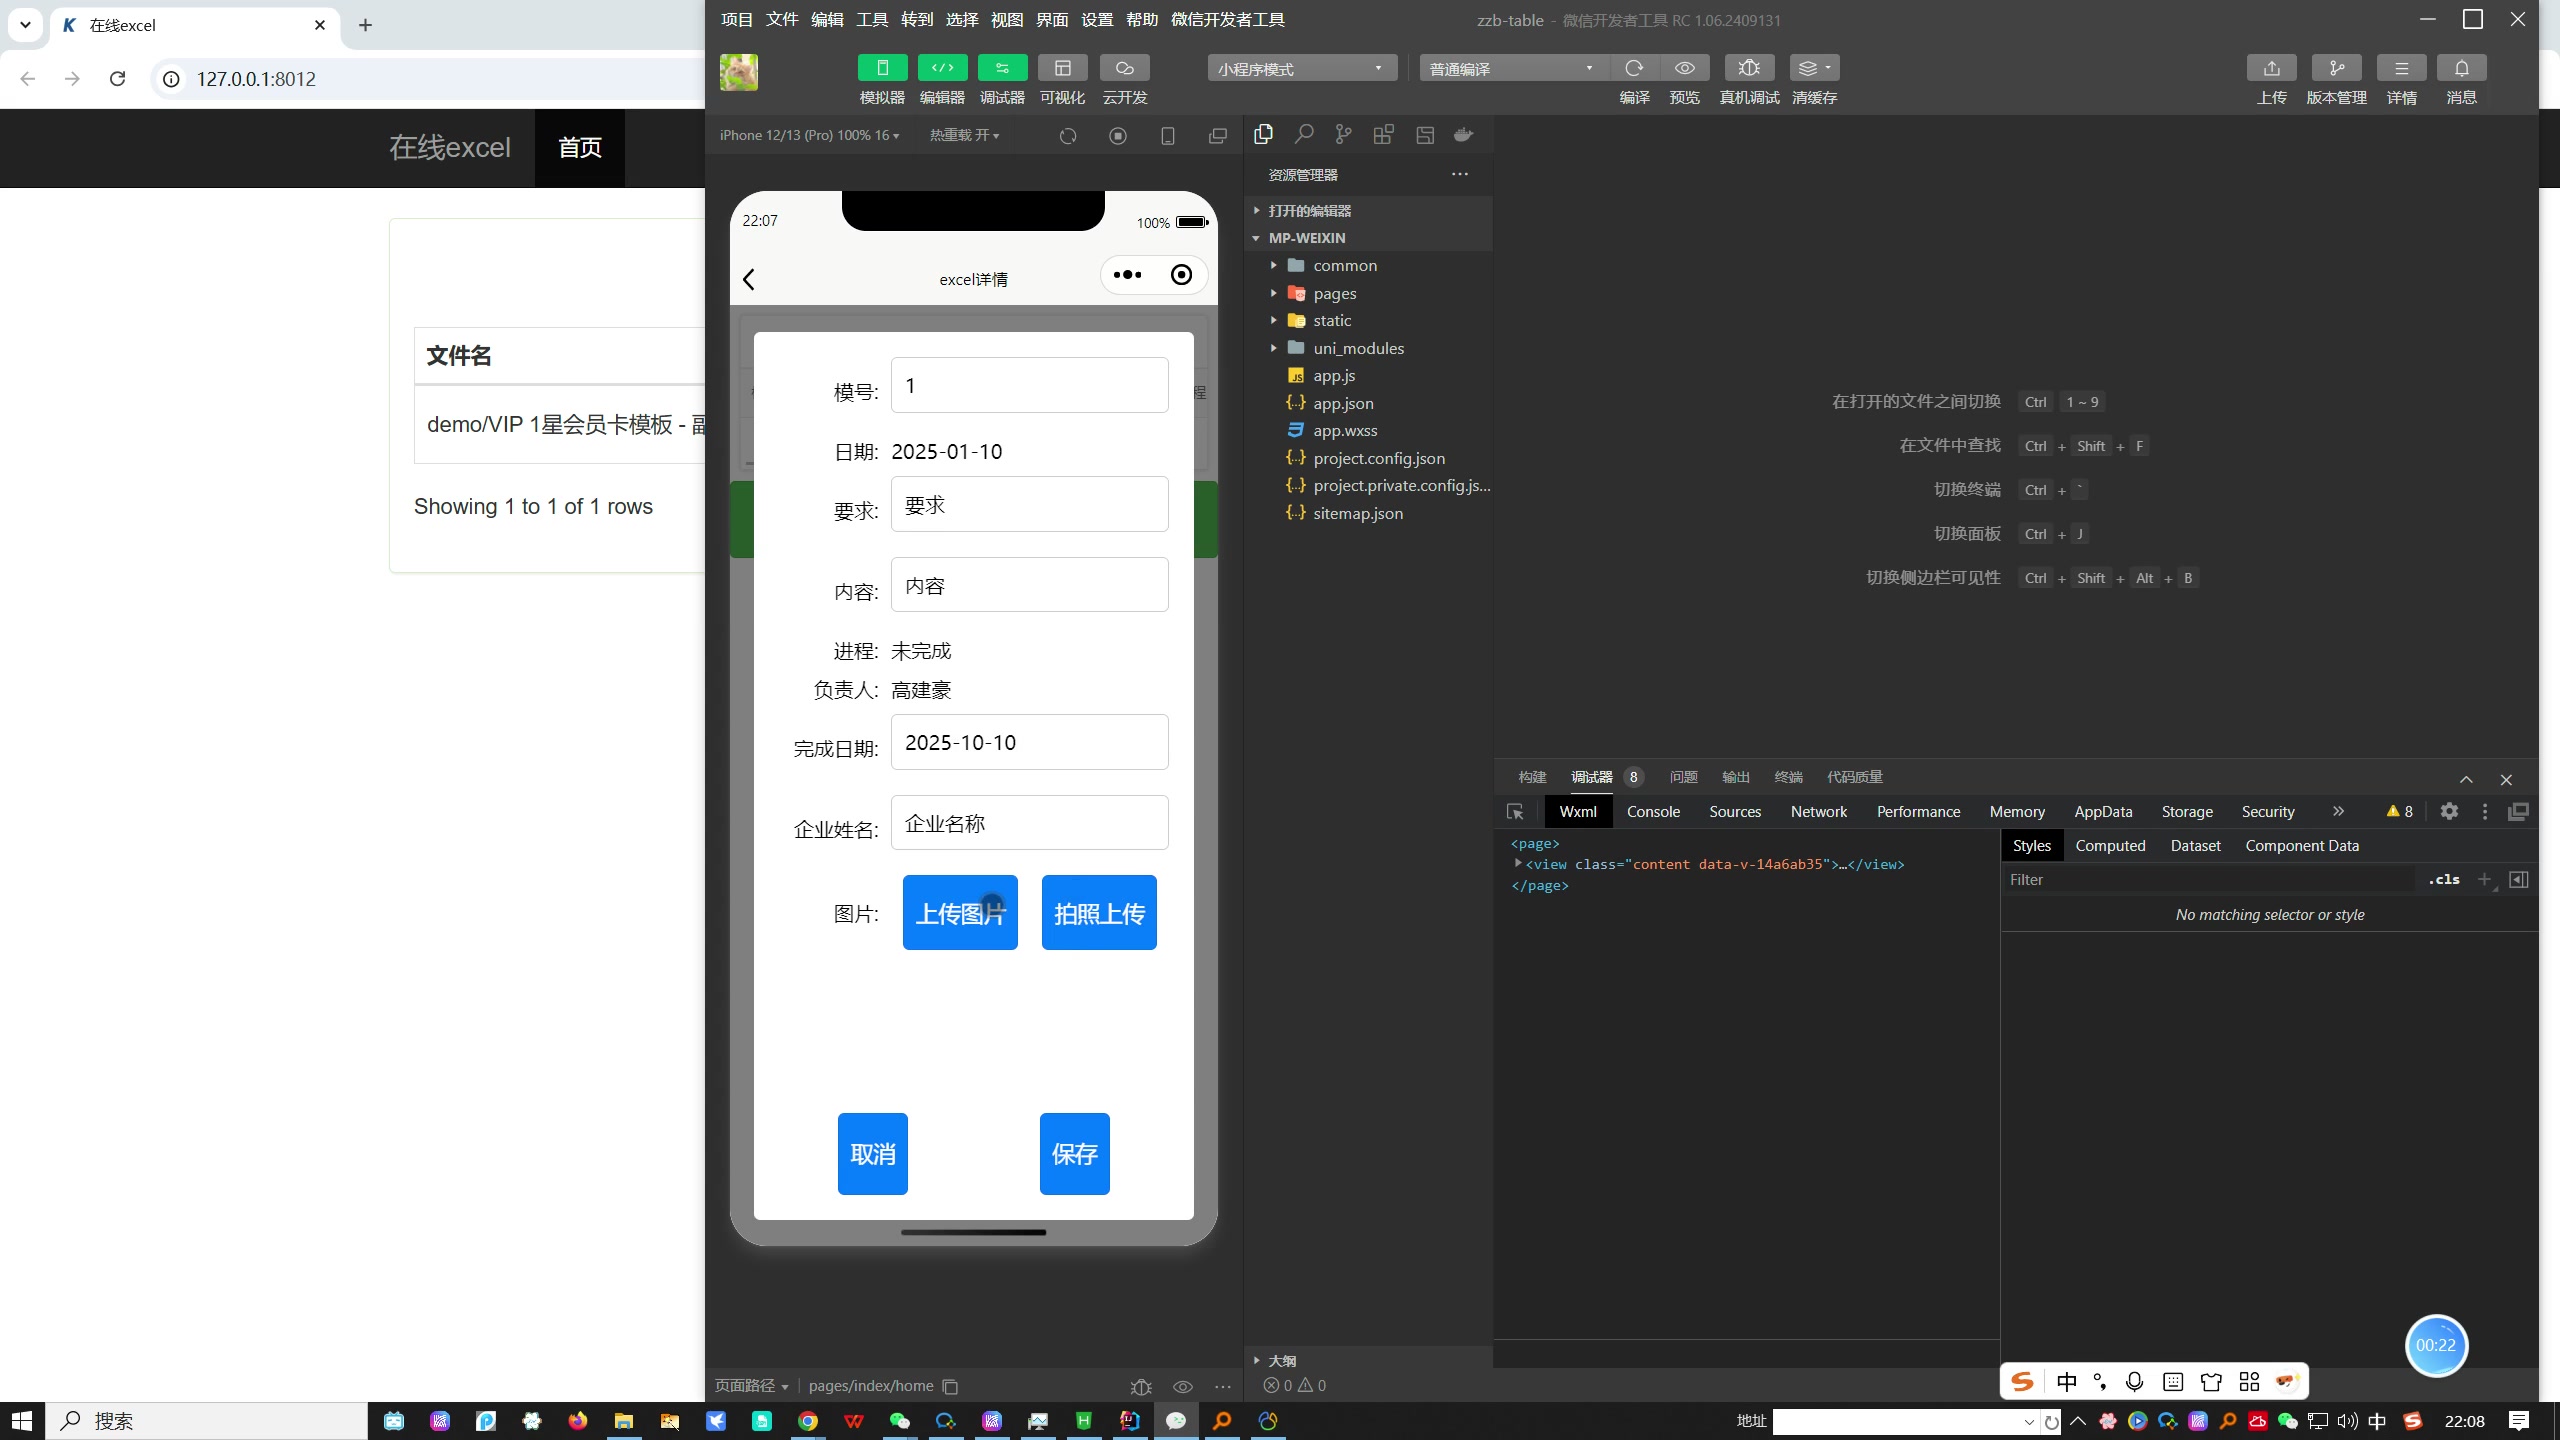Screen dimensions: 2560x1440
Task: Open messages (消息) bell icon
Action: point(2461,68)
